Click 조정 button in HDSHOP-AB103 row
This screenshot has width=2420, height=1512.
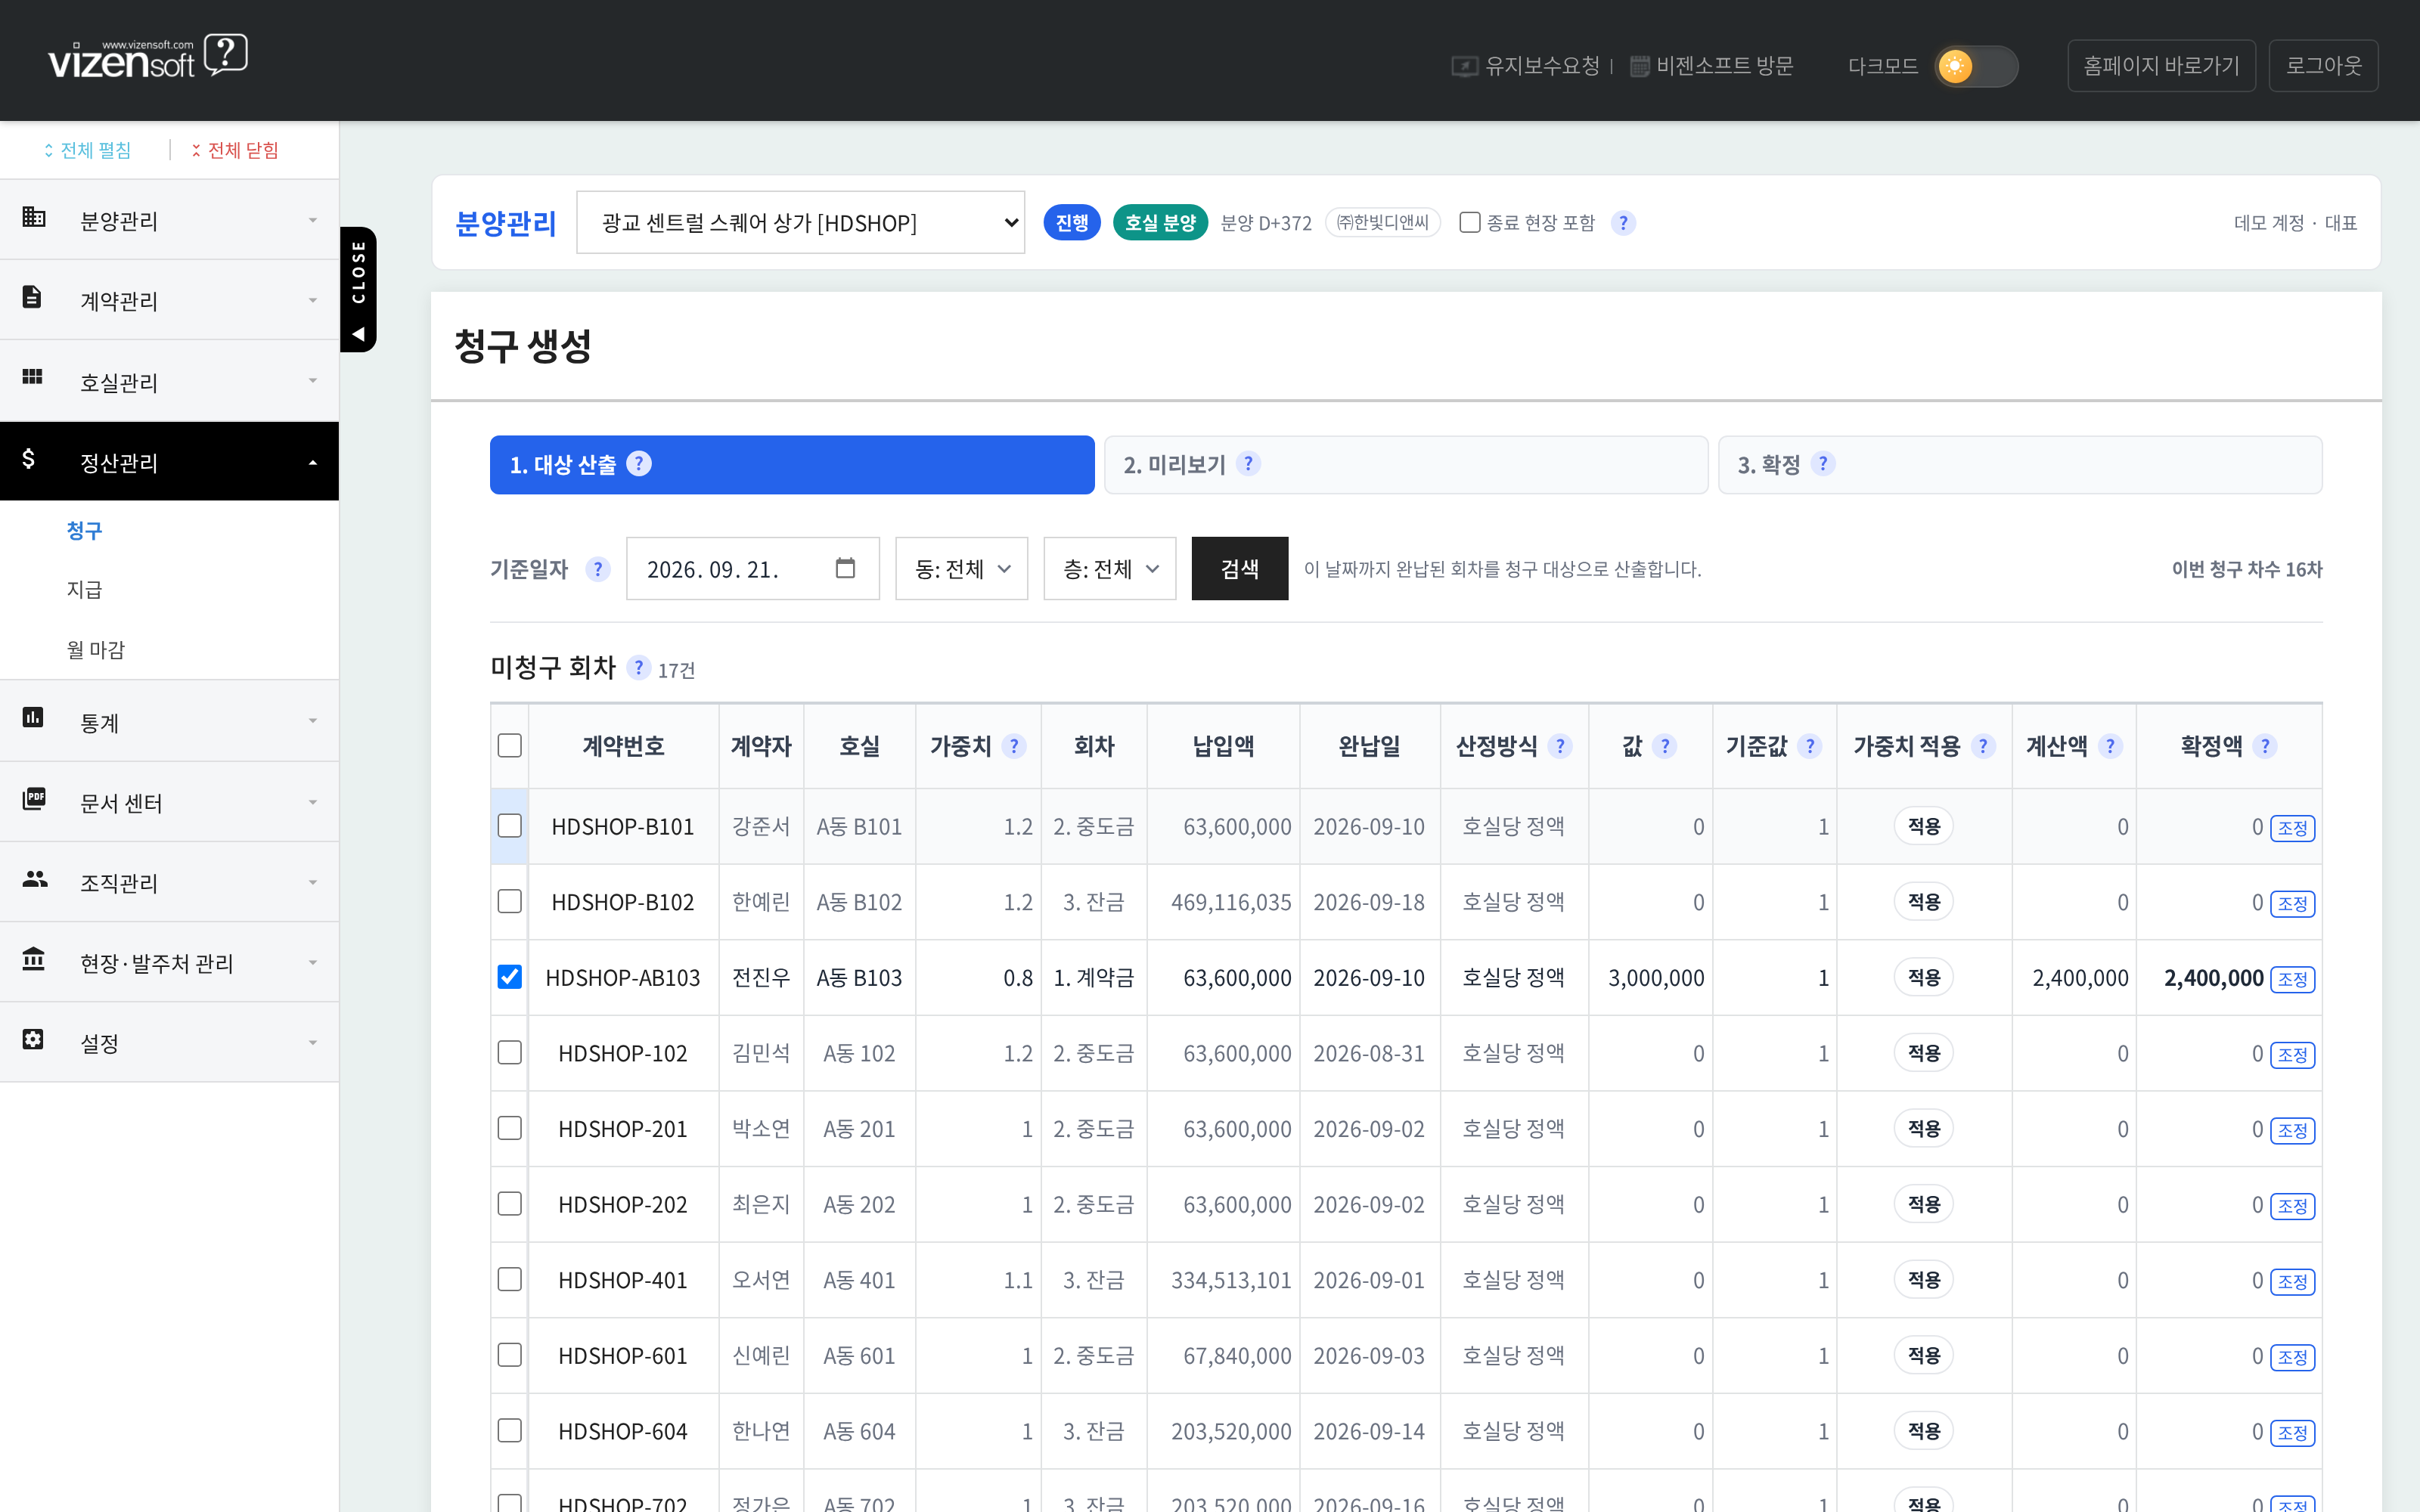(2292, 979)
